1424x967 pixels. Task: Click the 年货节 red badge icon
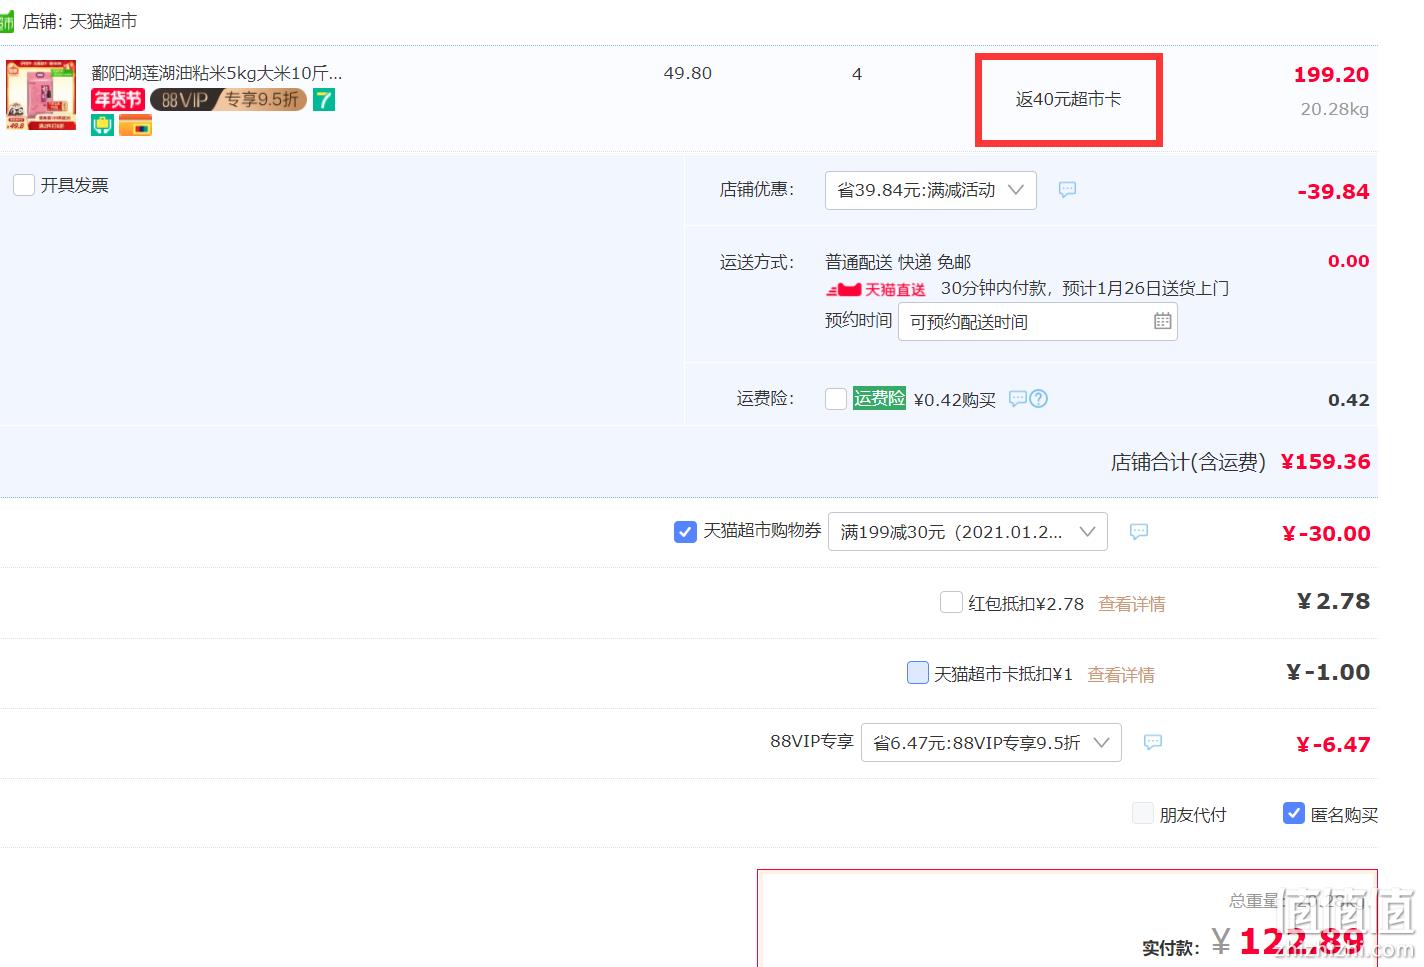click(118, 99)
